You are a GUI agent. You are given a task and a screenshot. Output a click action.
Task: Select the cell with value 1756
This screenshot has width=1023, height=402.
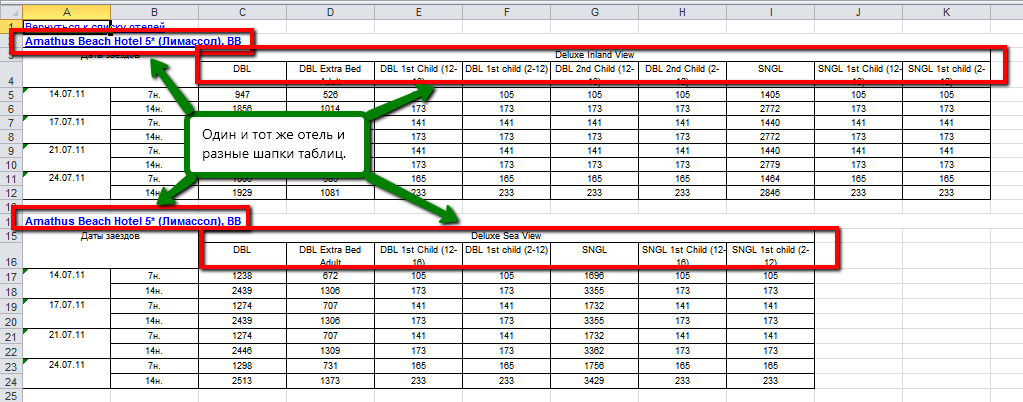pyautogui.click(x=594, y=366)
